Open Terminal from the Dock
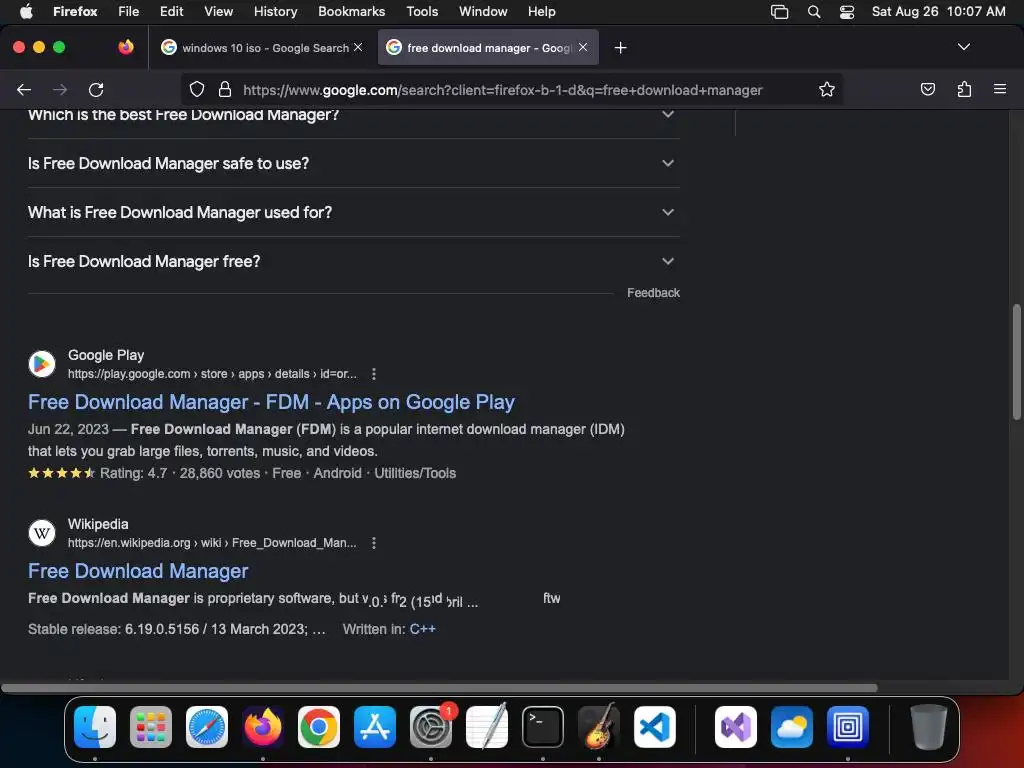The width and height of the screenshot is (1024, 768). pyautogui.click(x=543, y=727)
